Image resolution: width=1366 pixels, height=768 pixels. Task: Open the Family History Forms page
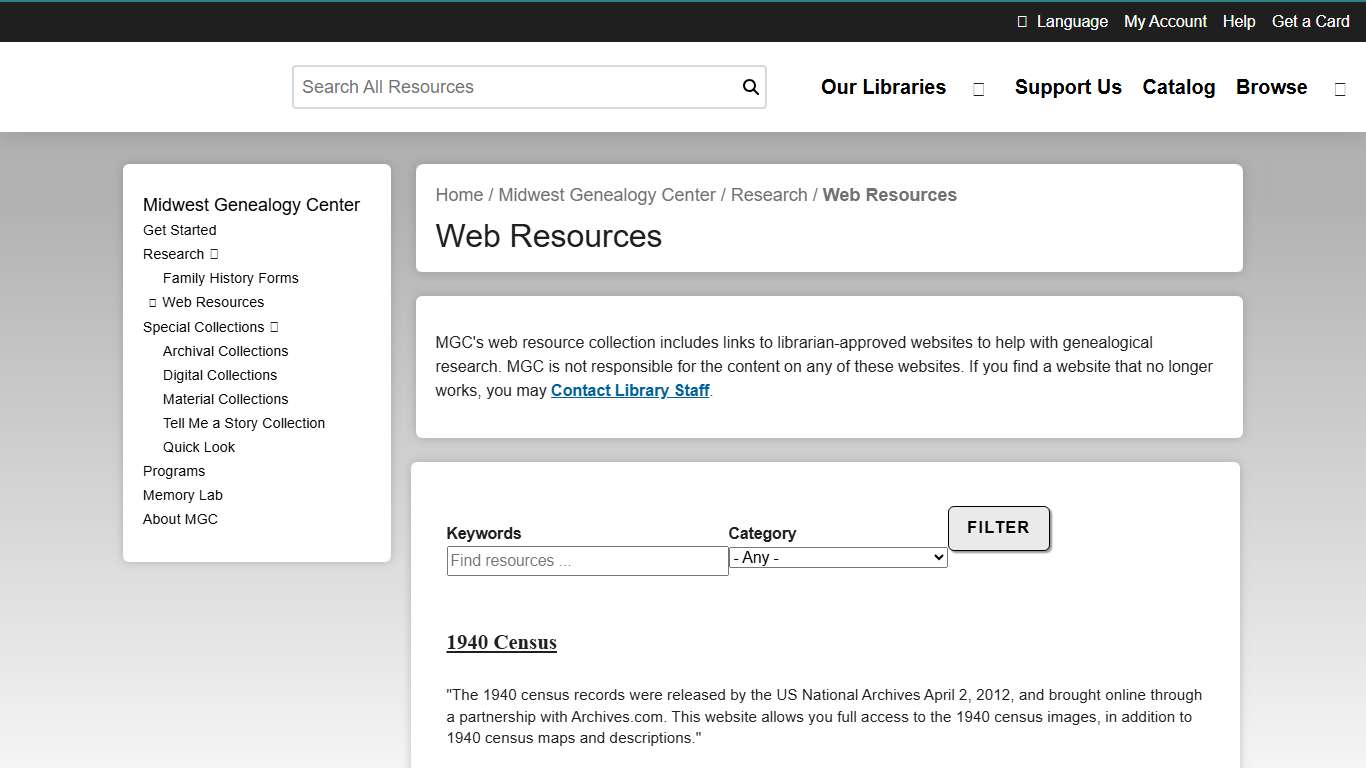[230, 278]
